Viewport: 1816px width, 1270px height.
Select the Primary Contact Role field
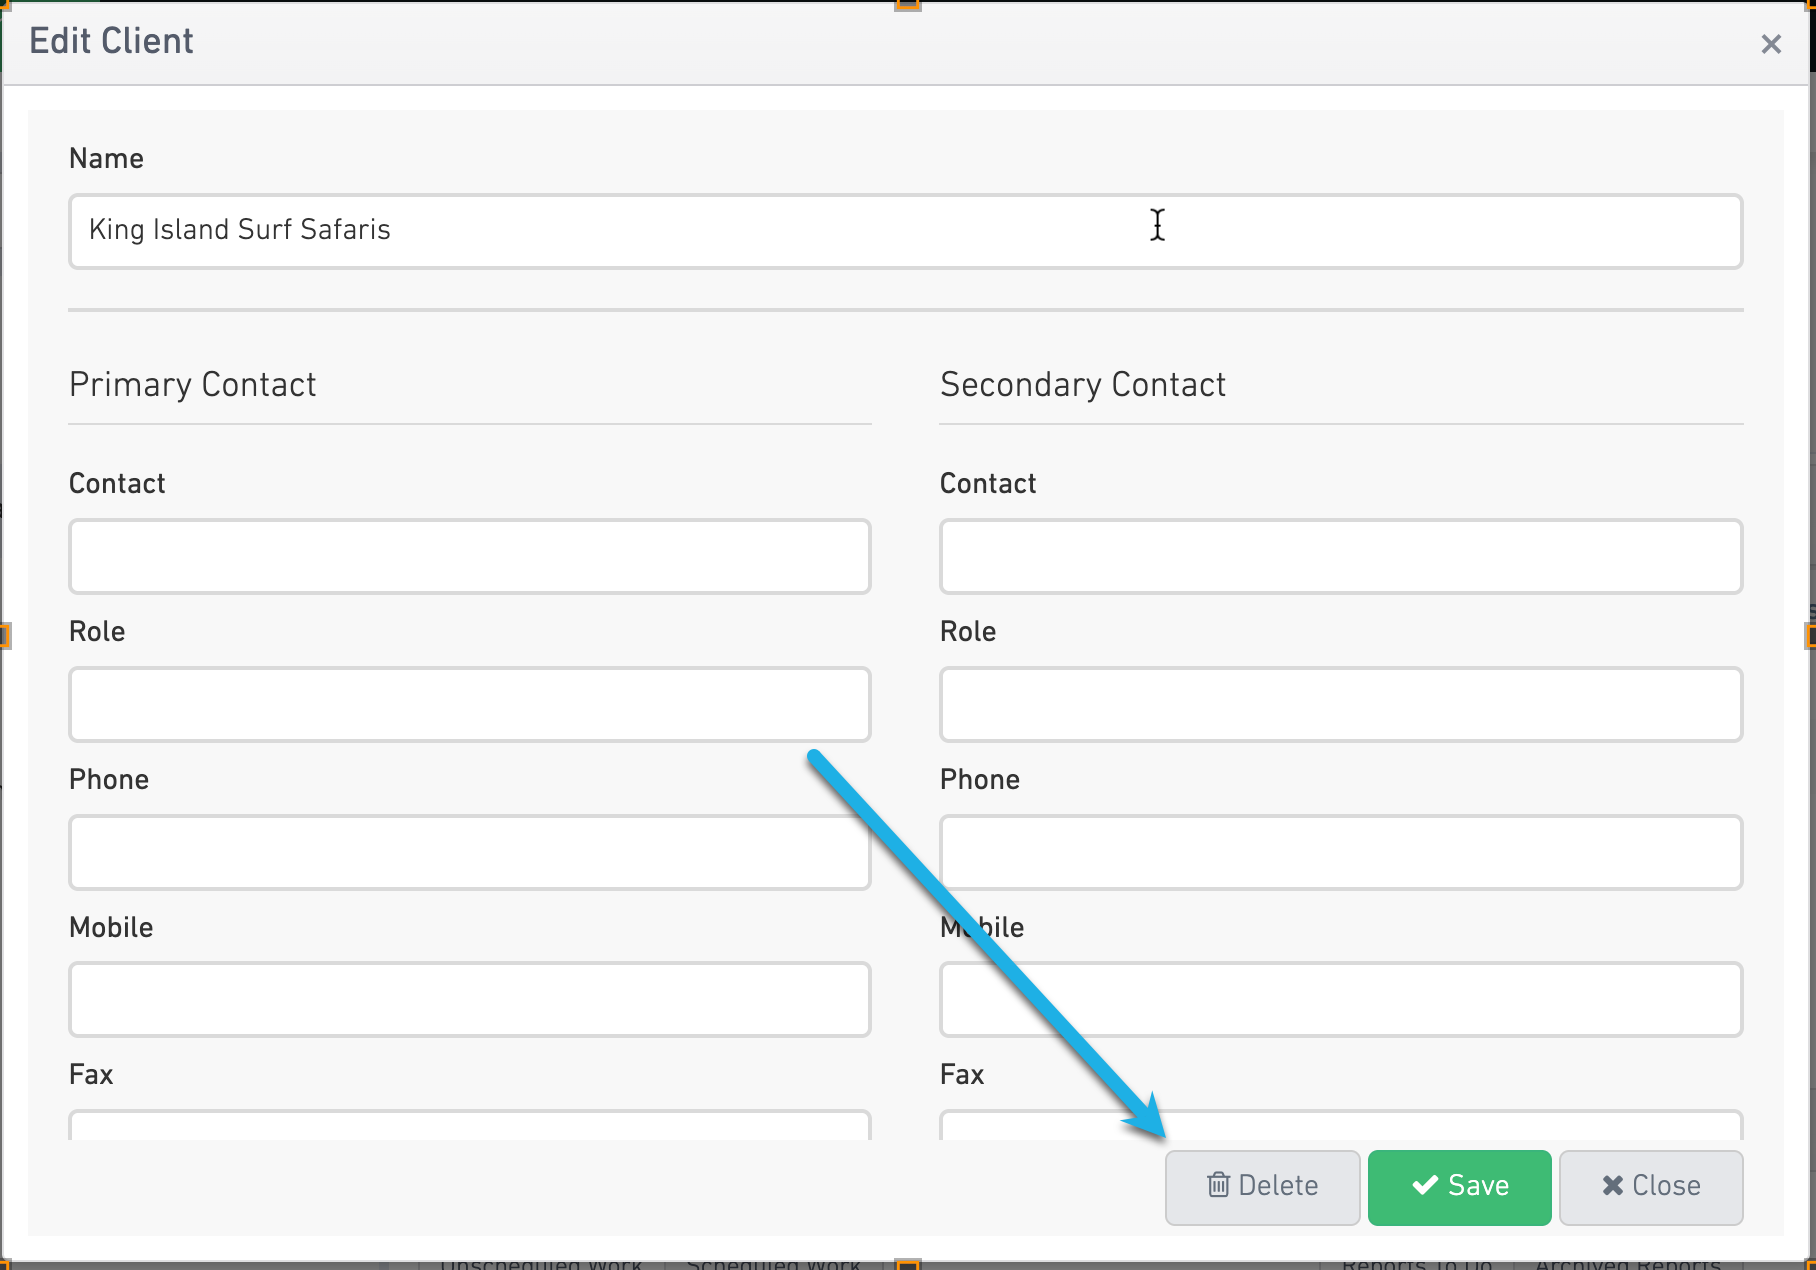469,704
